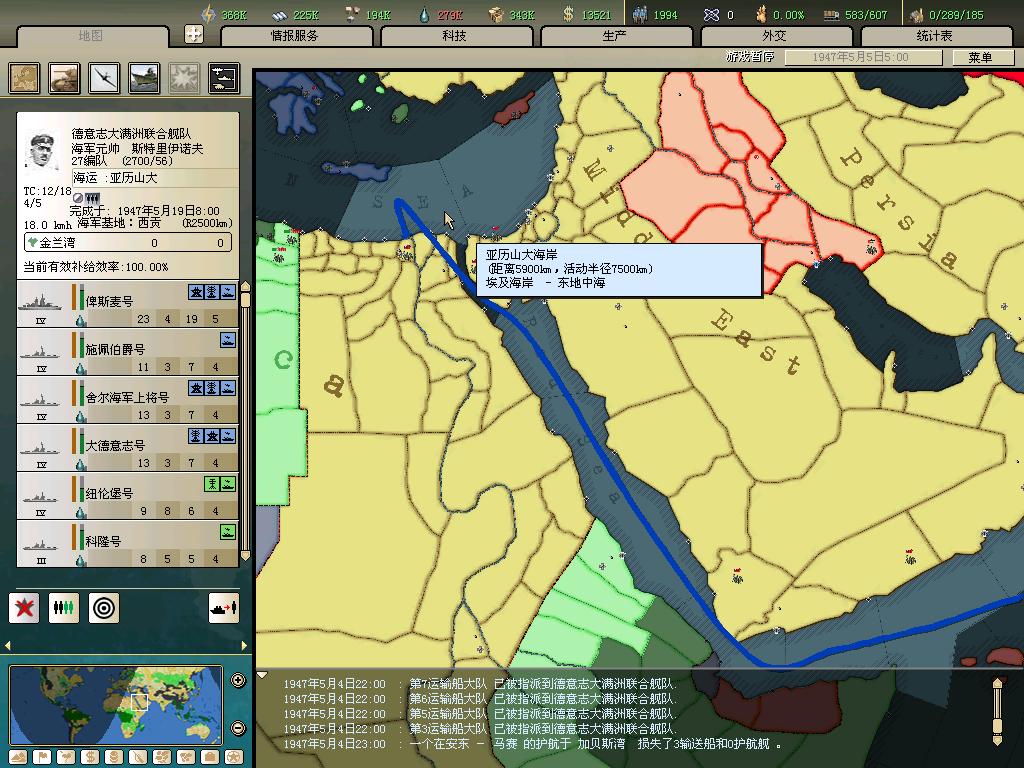
Task: Open the 科技 technology tab
Action: point(454,36)
